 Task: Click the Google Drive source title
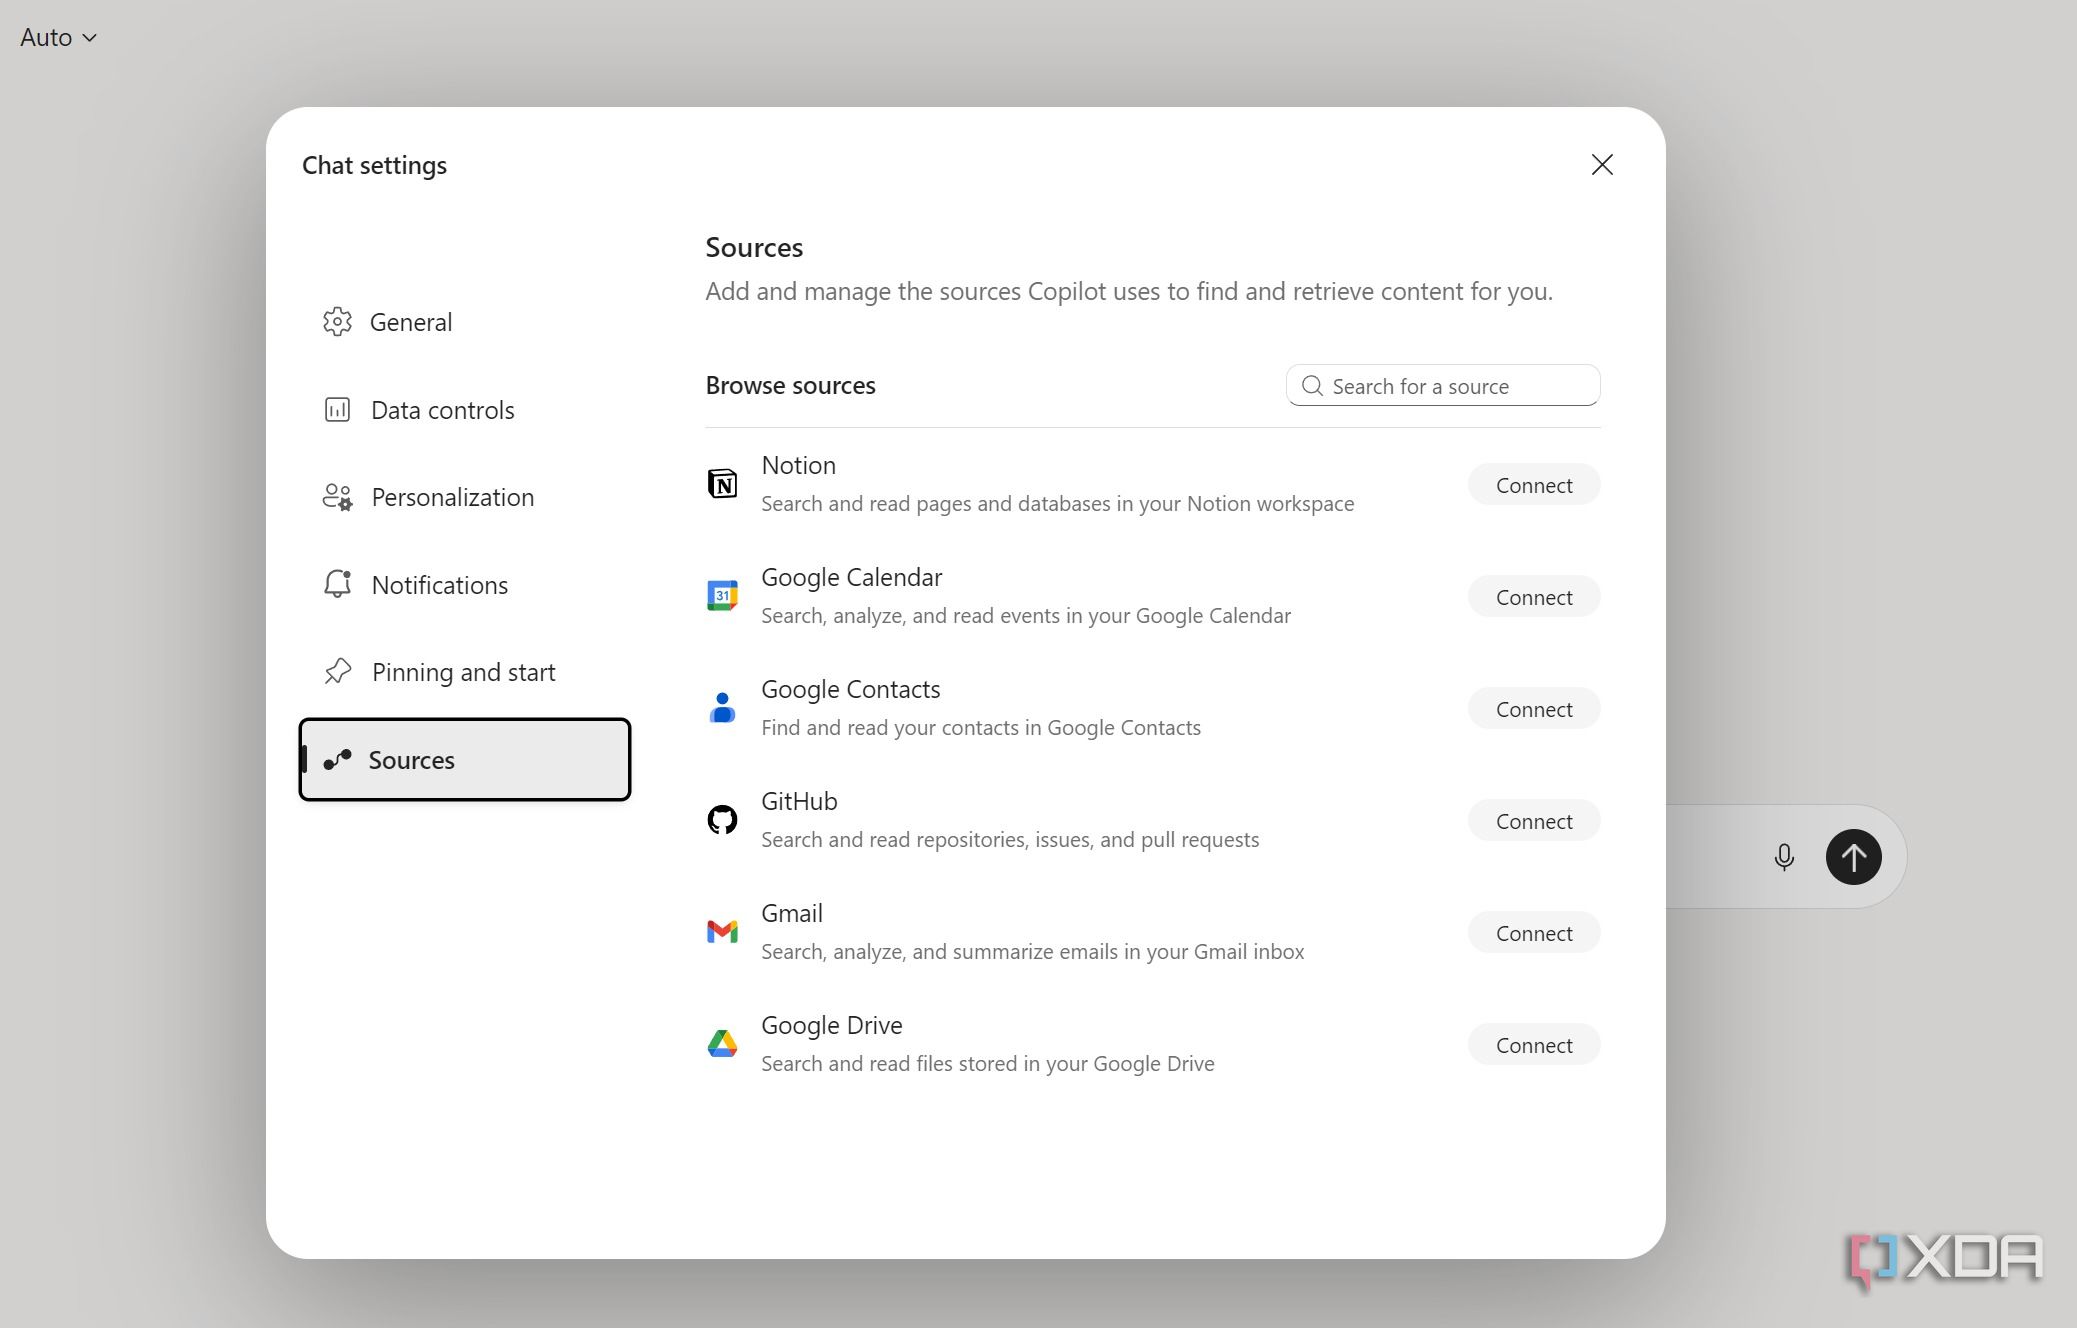coord(831,1025)
